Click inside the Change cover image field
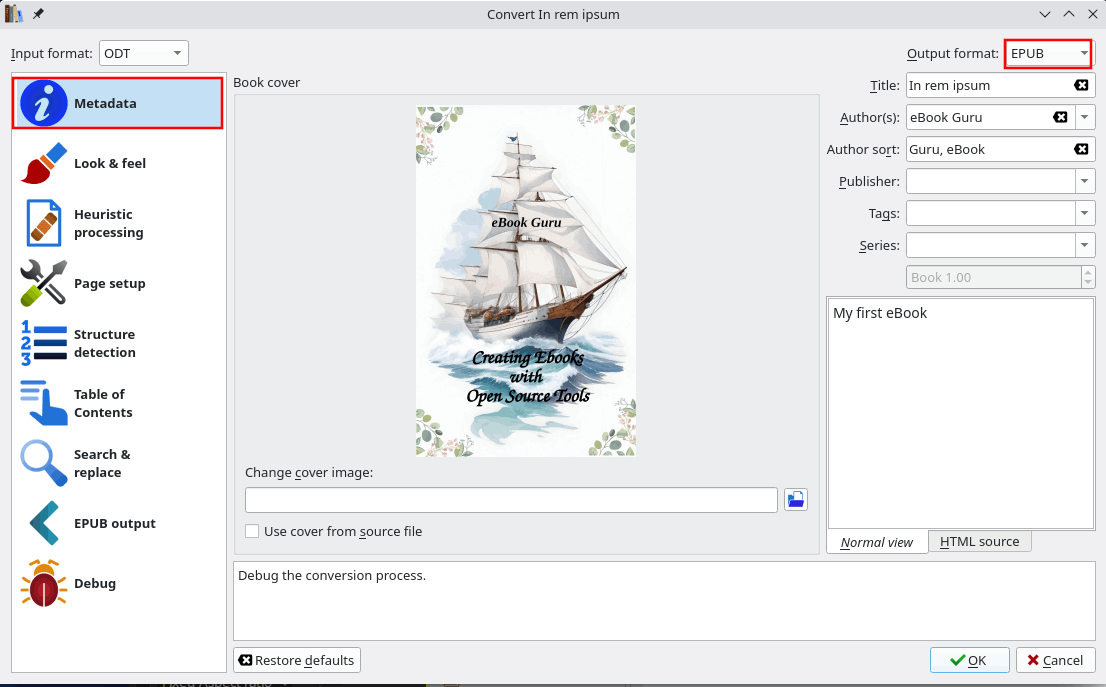 [x=511, y=500]
